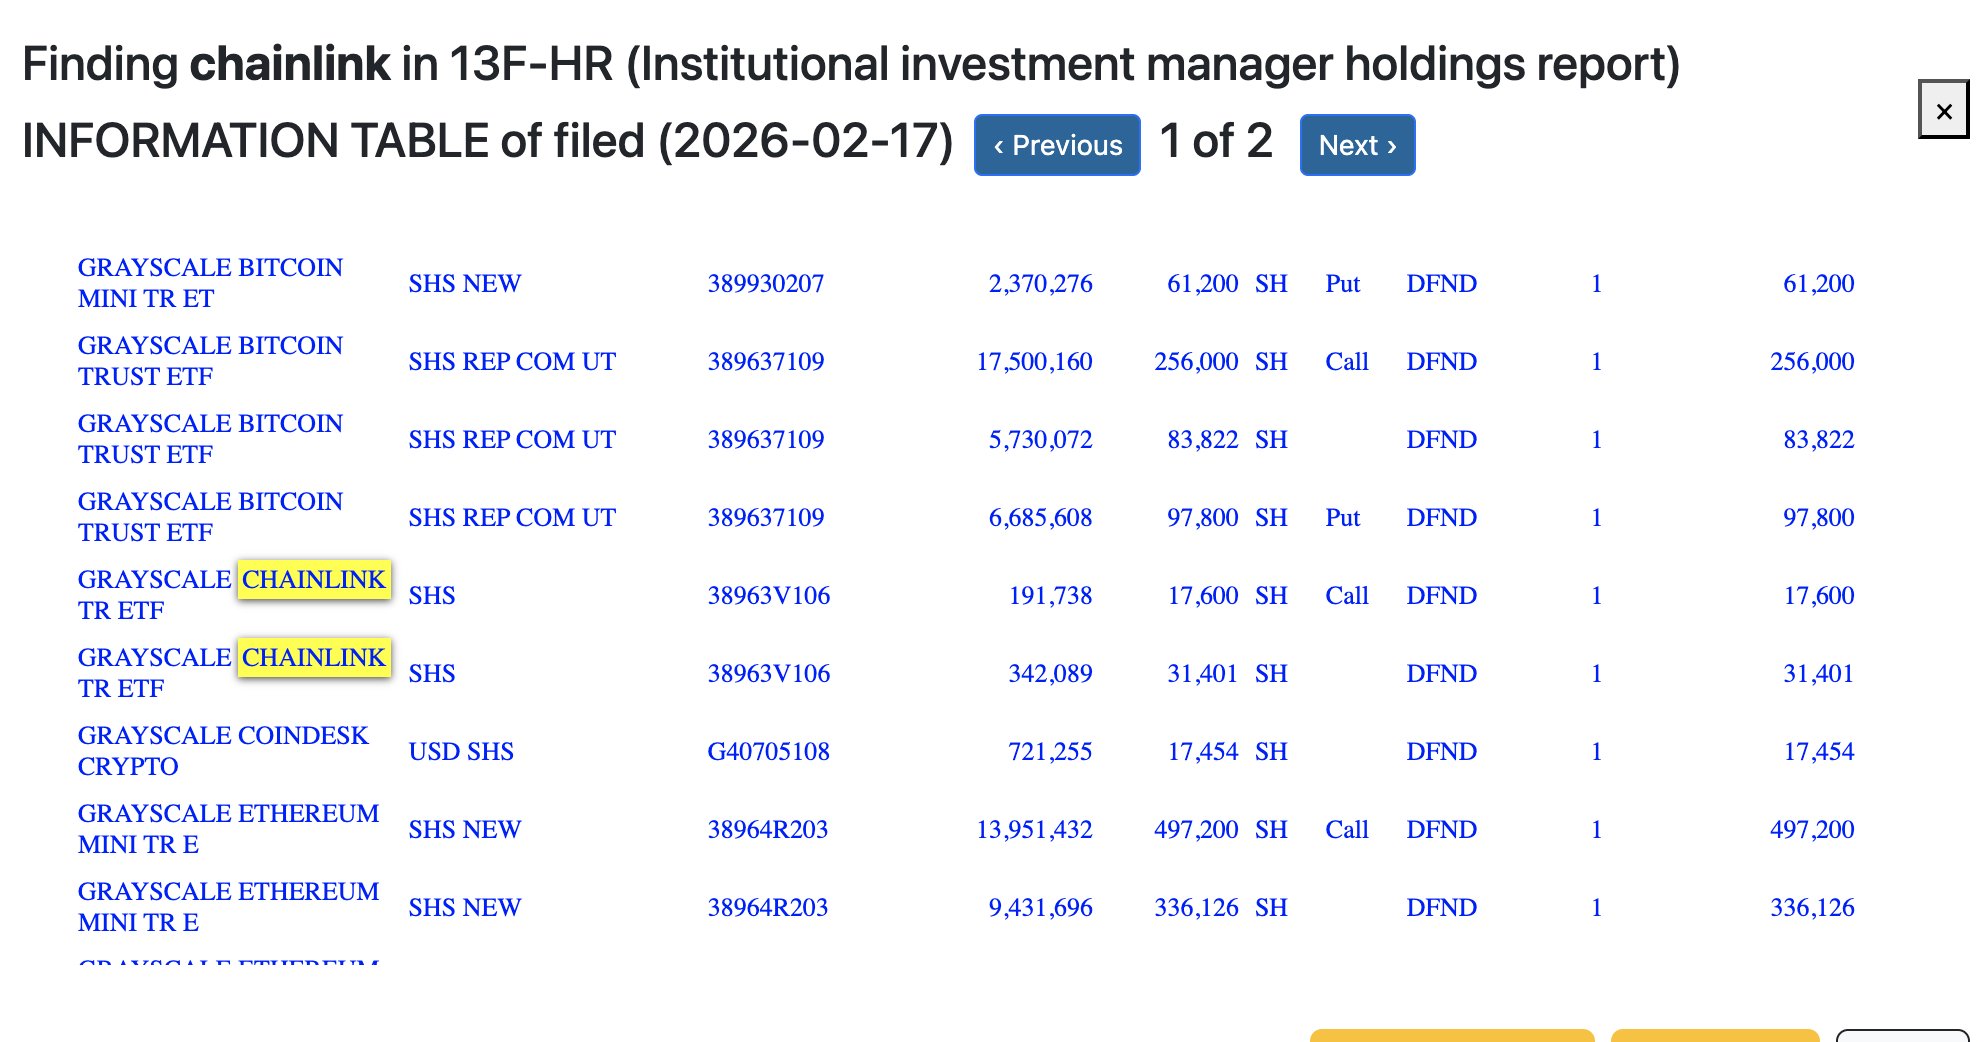Click the 721,255 value cell

pos(1050,752)
